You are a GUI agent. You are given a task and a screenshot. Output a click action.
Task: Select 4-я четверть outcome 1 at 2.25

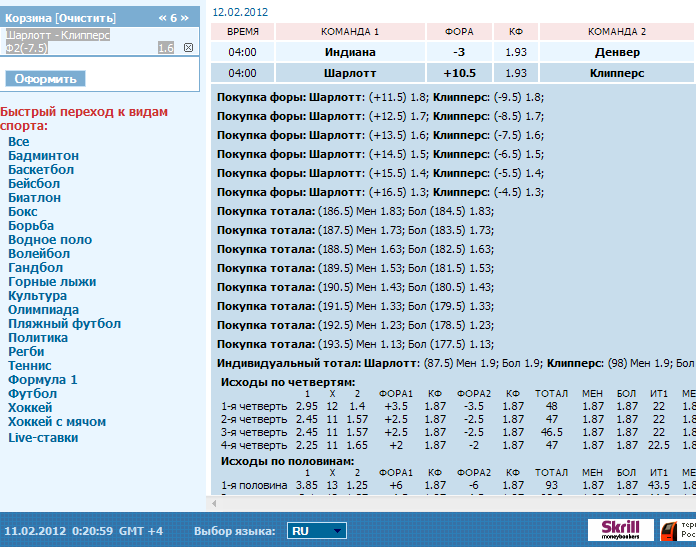point(307,445)
